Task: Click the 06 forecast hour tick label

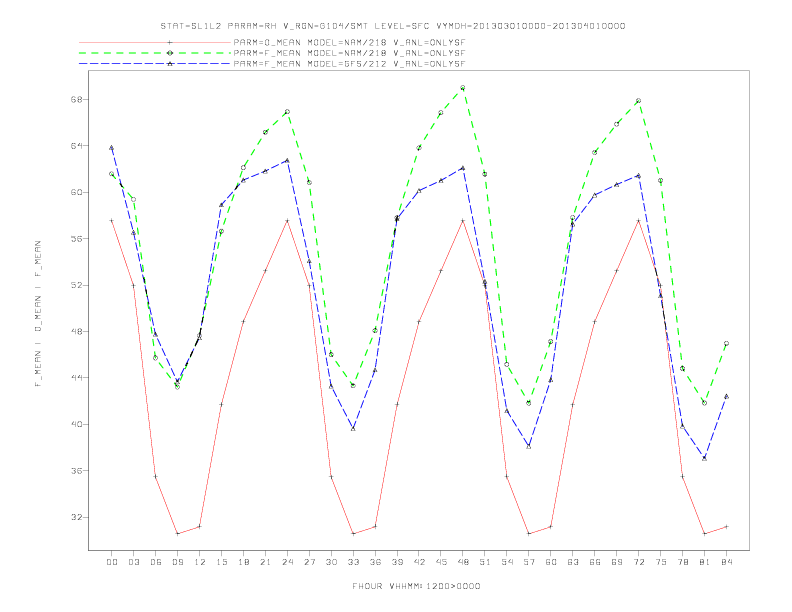Action: tap(156, 562)
